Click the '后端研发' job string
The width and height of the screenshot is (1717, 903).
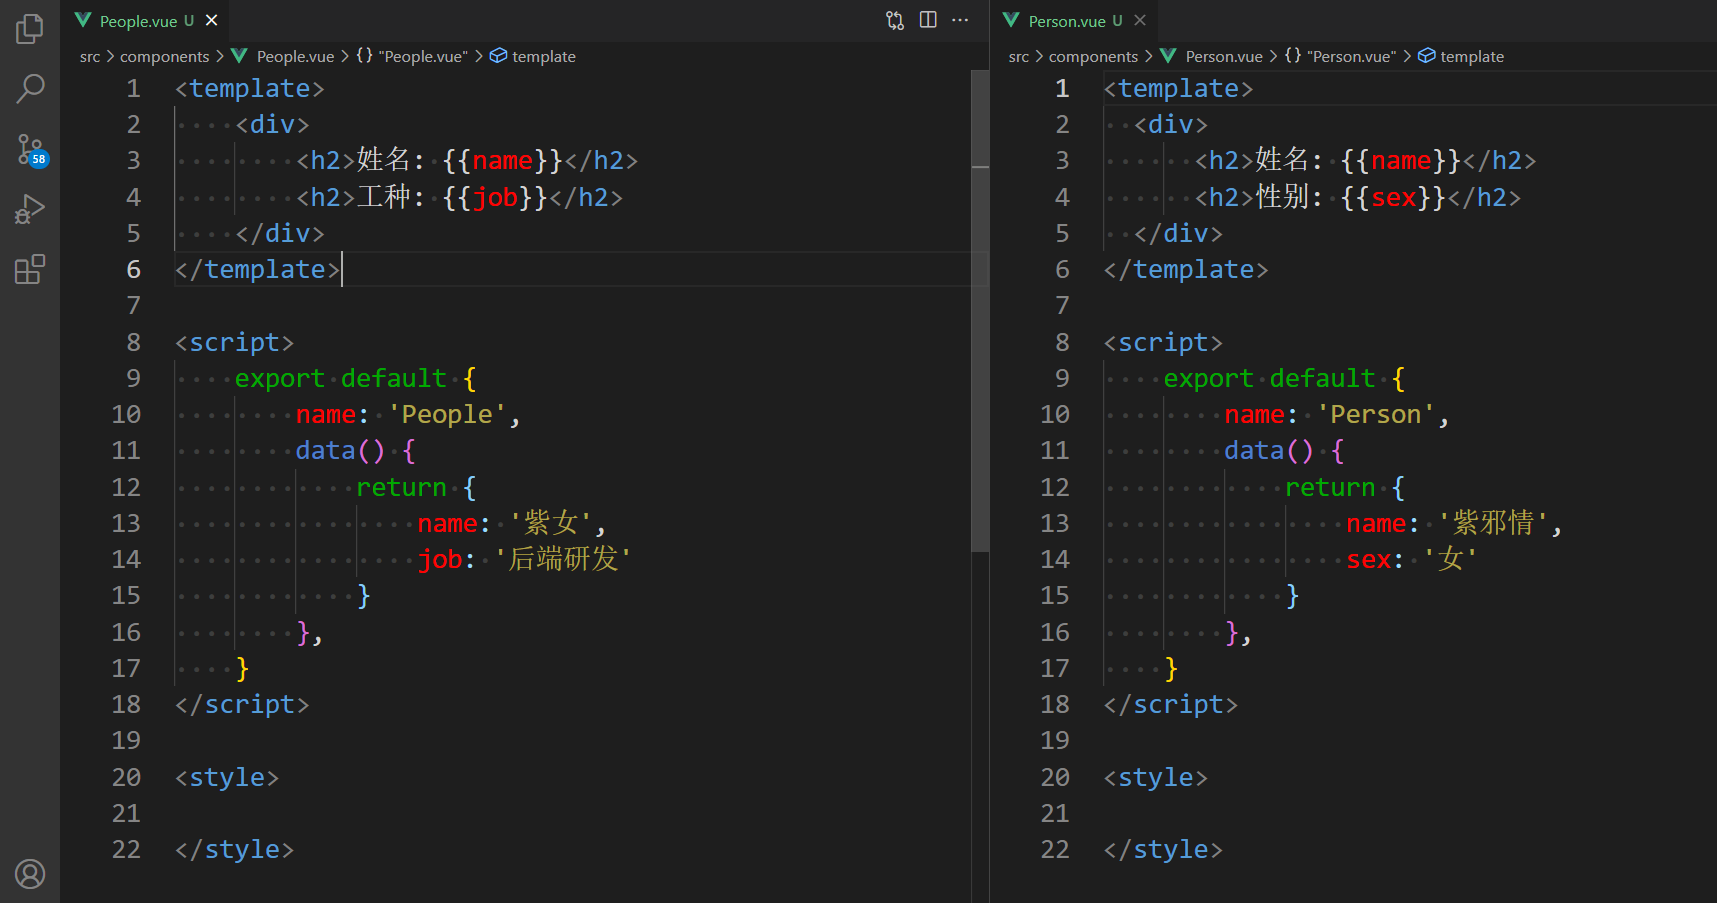click(563, 560)
